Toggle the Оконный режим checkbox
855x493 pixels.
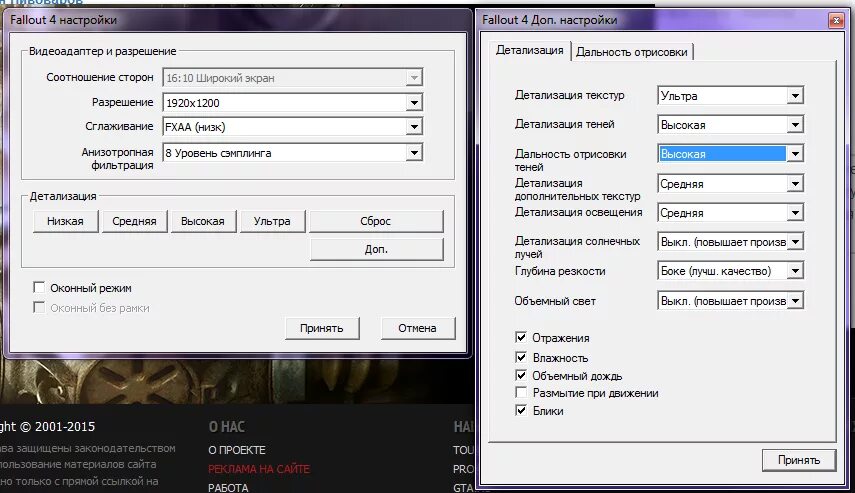click(39, 287)
